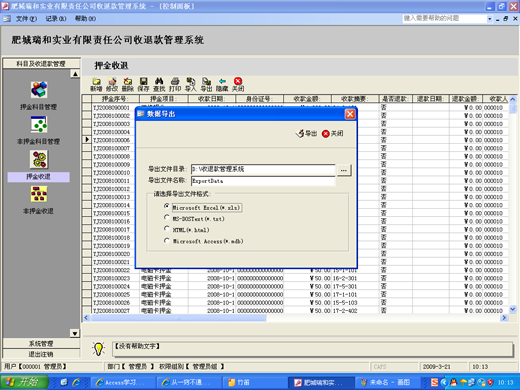Click the 查找 (find) binoculars icon
The height and width of the screenshot is (390, 520).
pyautogui.click(x=159, y=85)
